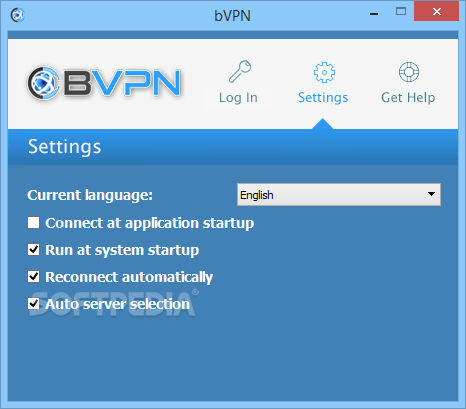Click the bVPN title bar app icon

(18, 15)
